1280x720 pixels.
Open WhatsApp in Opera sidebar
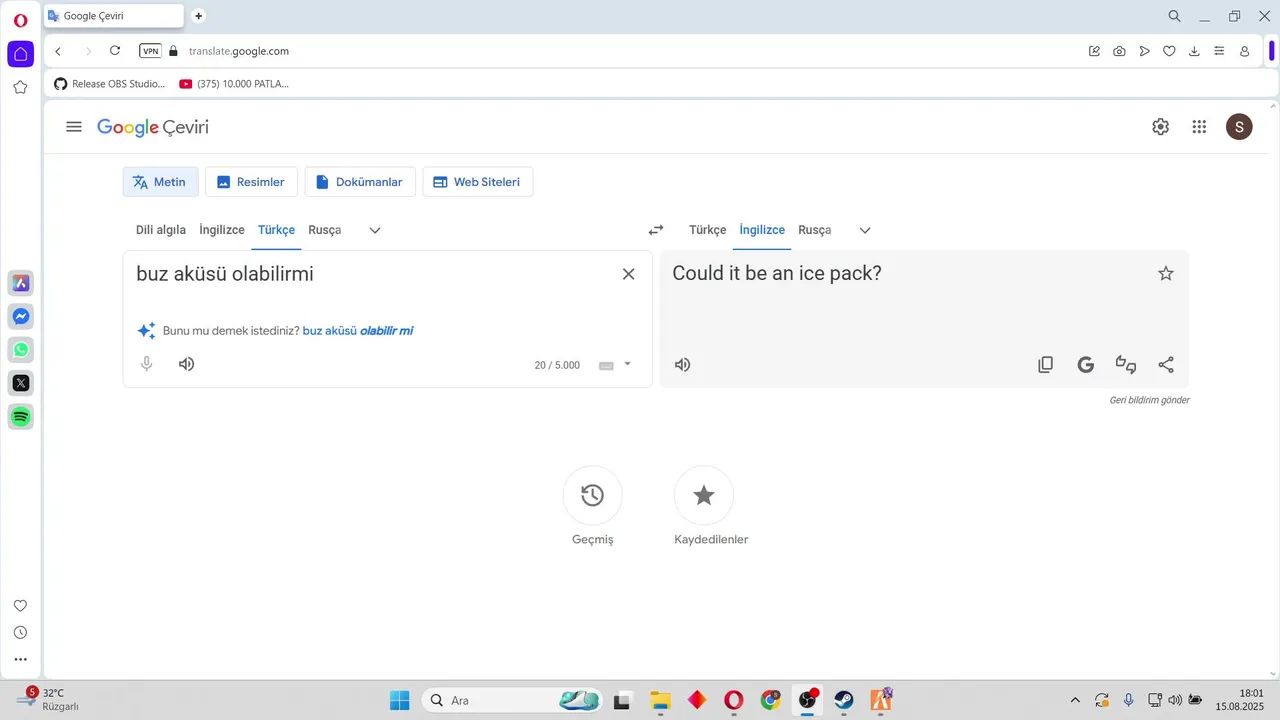click(20, 350)
